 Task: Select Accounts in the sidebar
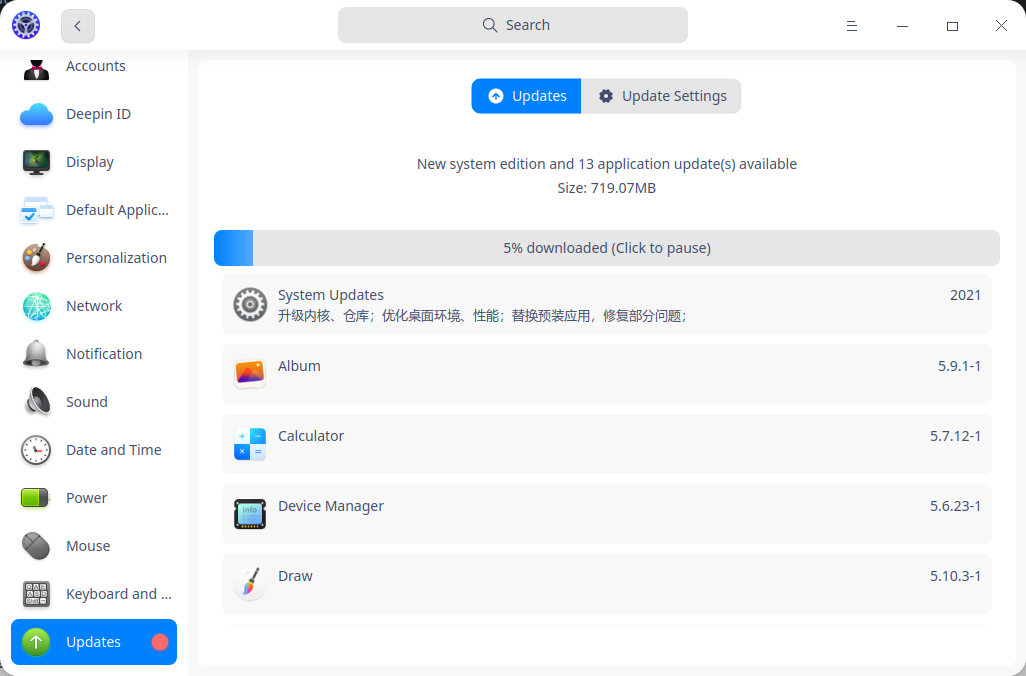coord(94,67)
